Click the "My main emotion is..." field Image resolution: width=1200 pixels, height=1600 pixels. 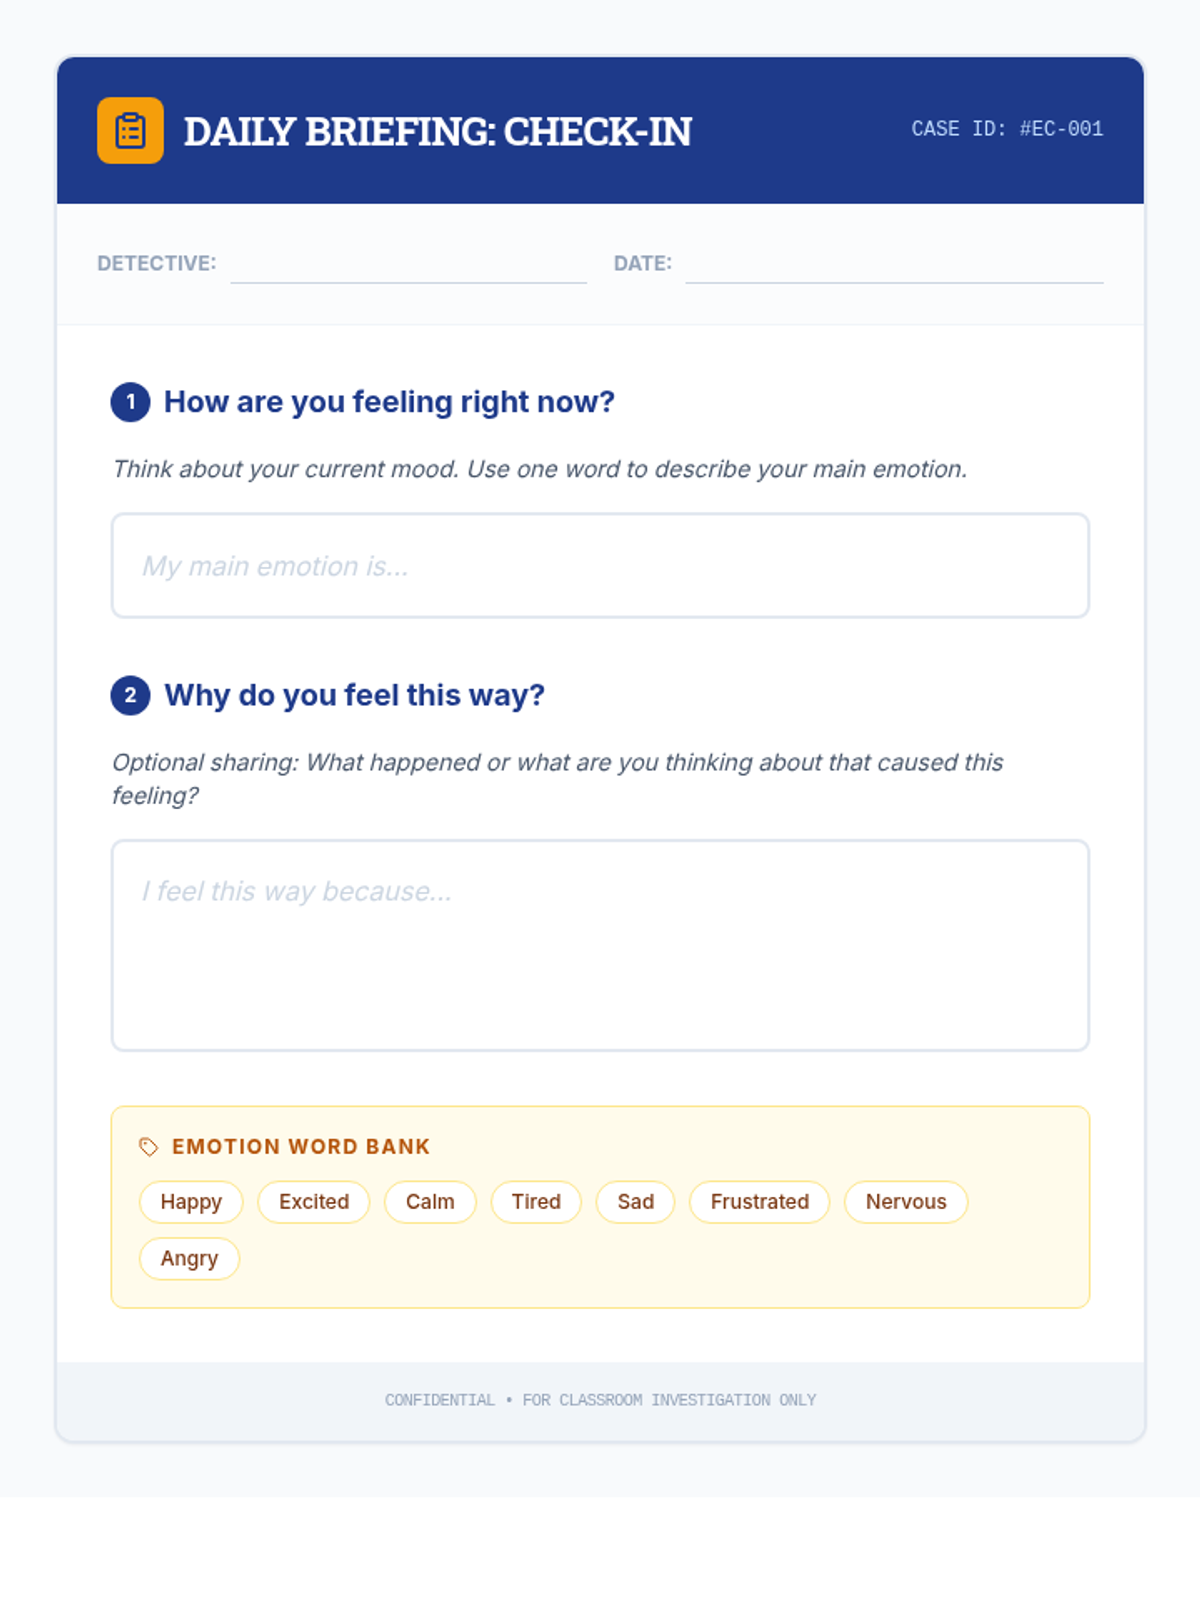[x=600, y=566]
